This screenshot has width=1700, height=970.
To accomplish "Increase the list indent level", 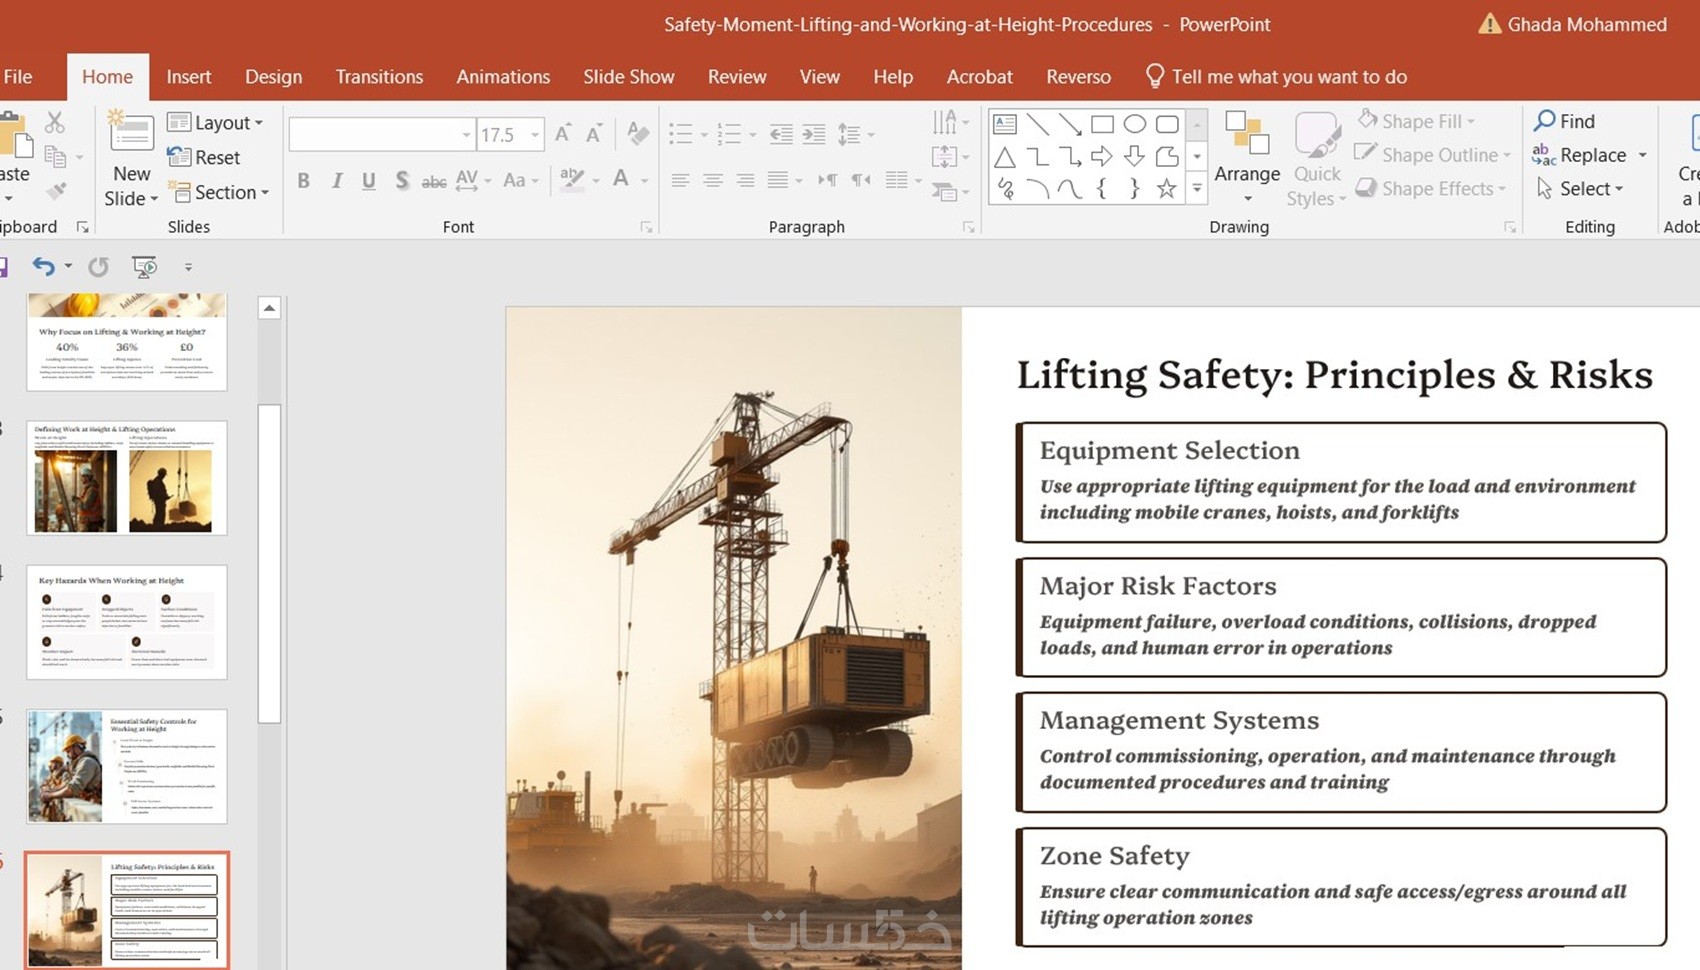I will pyautogui.click(x=814, y=134).
